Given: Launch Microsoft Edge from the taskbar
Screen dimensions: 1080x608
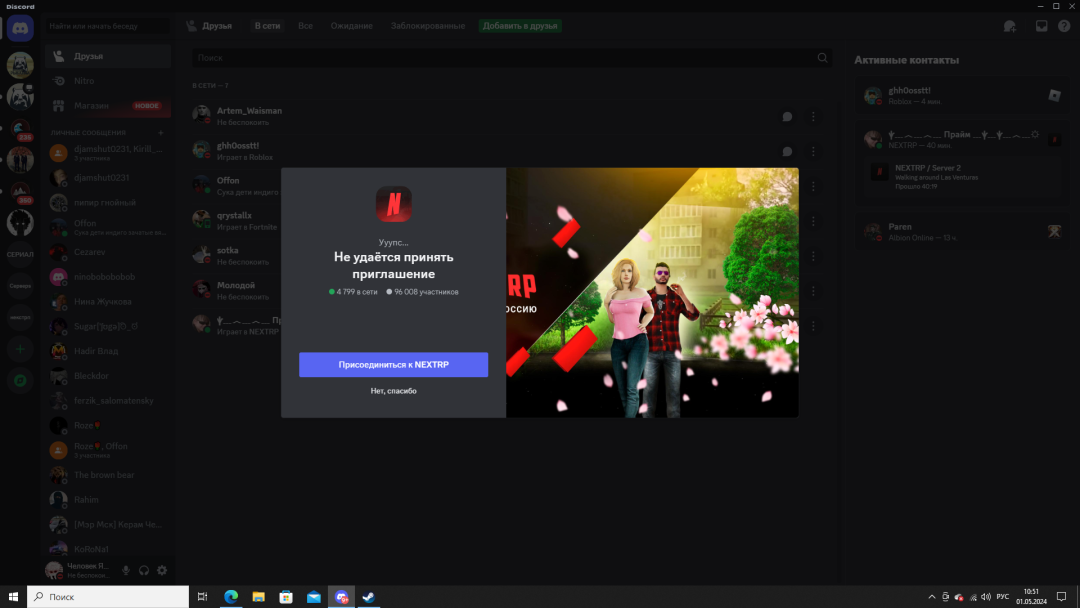Looking at the screenshot, I should click(231, 597).
